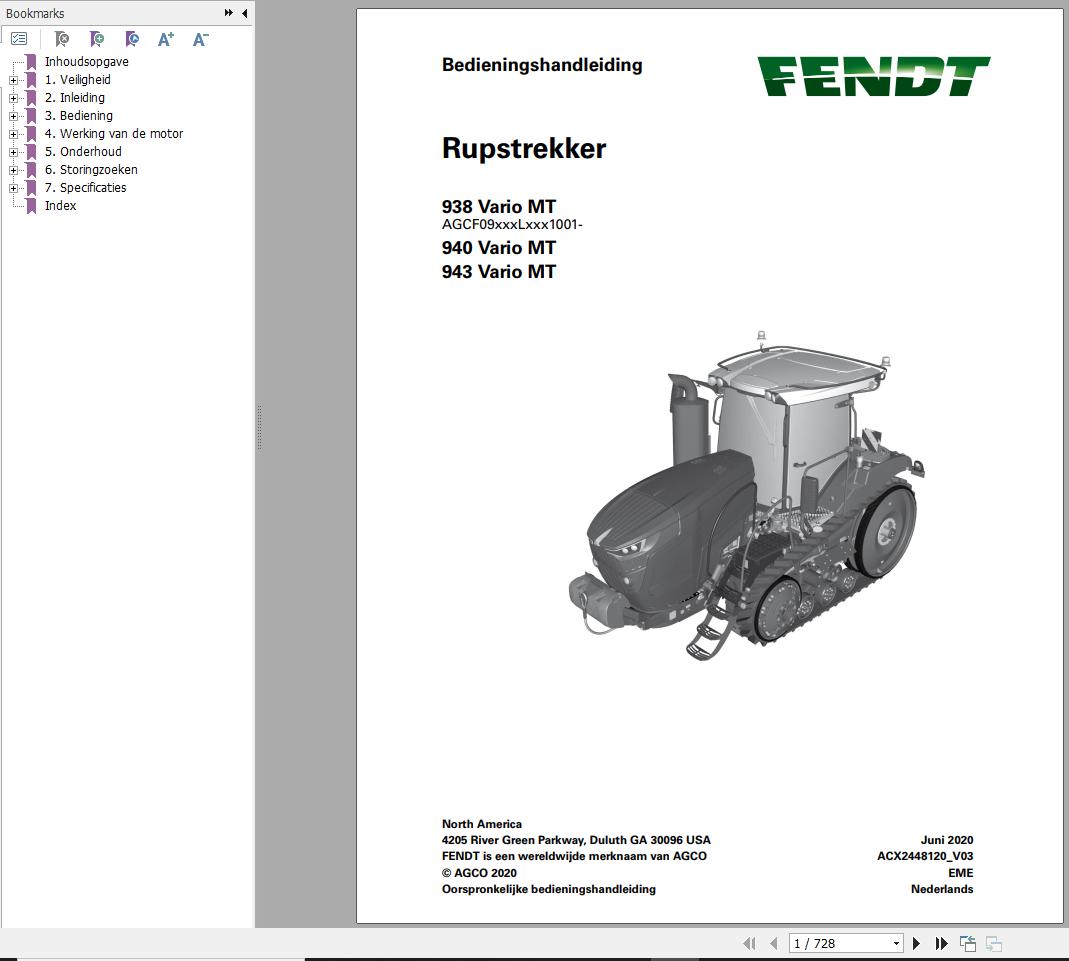Click the Bedieningshandleiding title text
This screenshot has width=1069, height=961.
[x=542, y=65]
